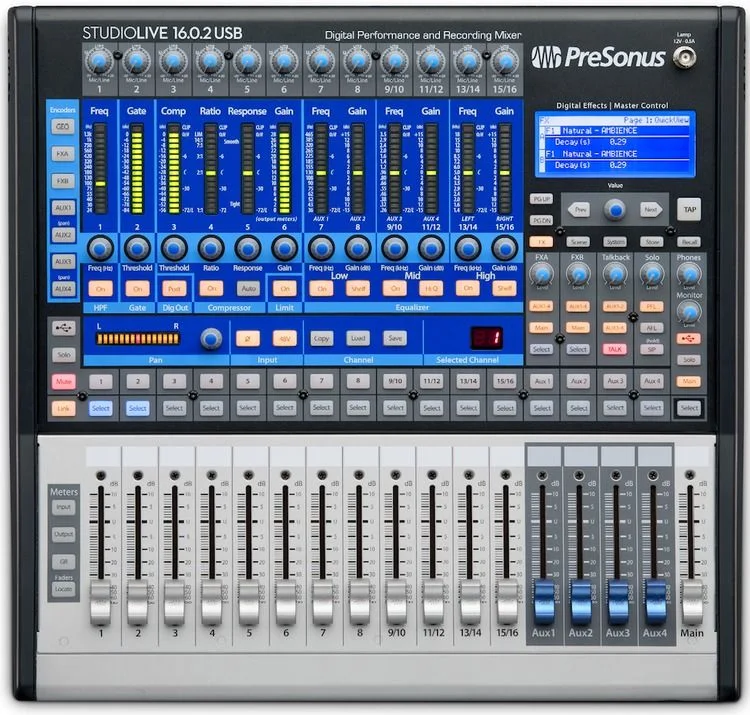Select AUX4 encoder mode
This screenshot has height=715, width=750.
pyautogui.click(x=63, y=289)
